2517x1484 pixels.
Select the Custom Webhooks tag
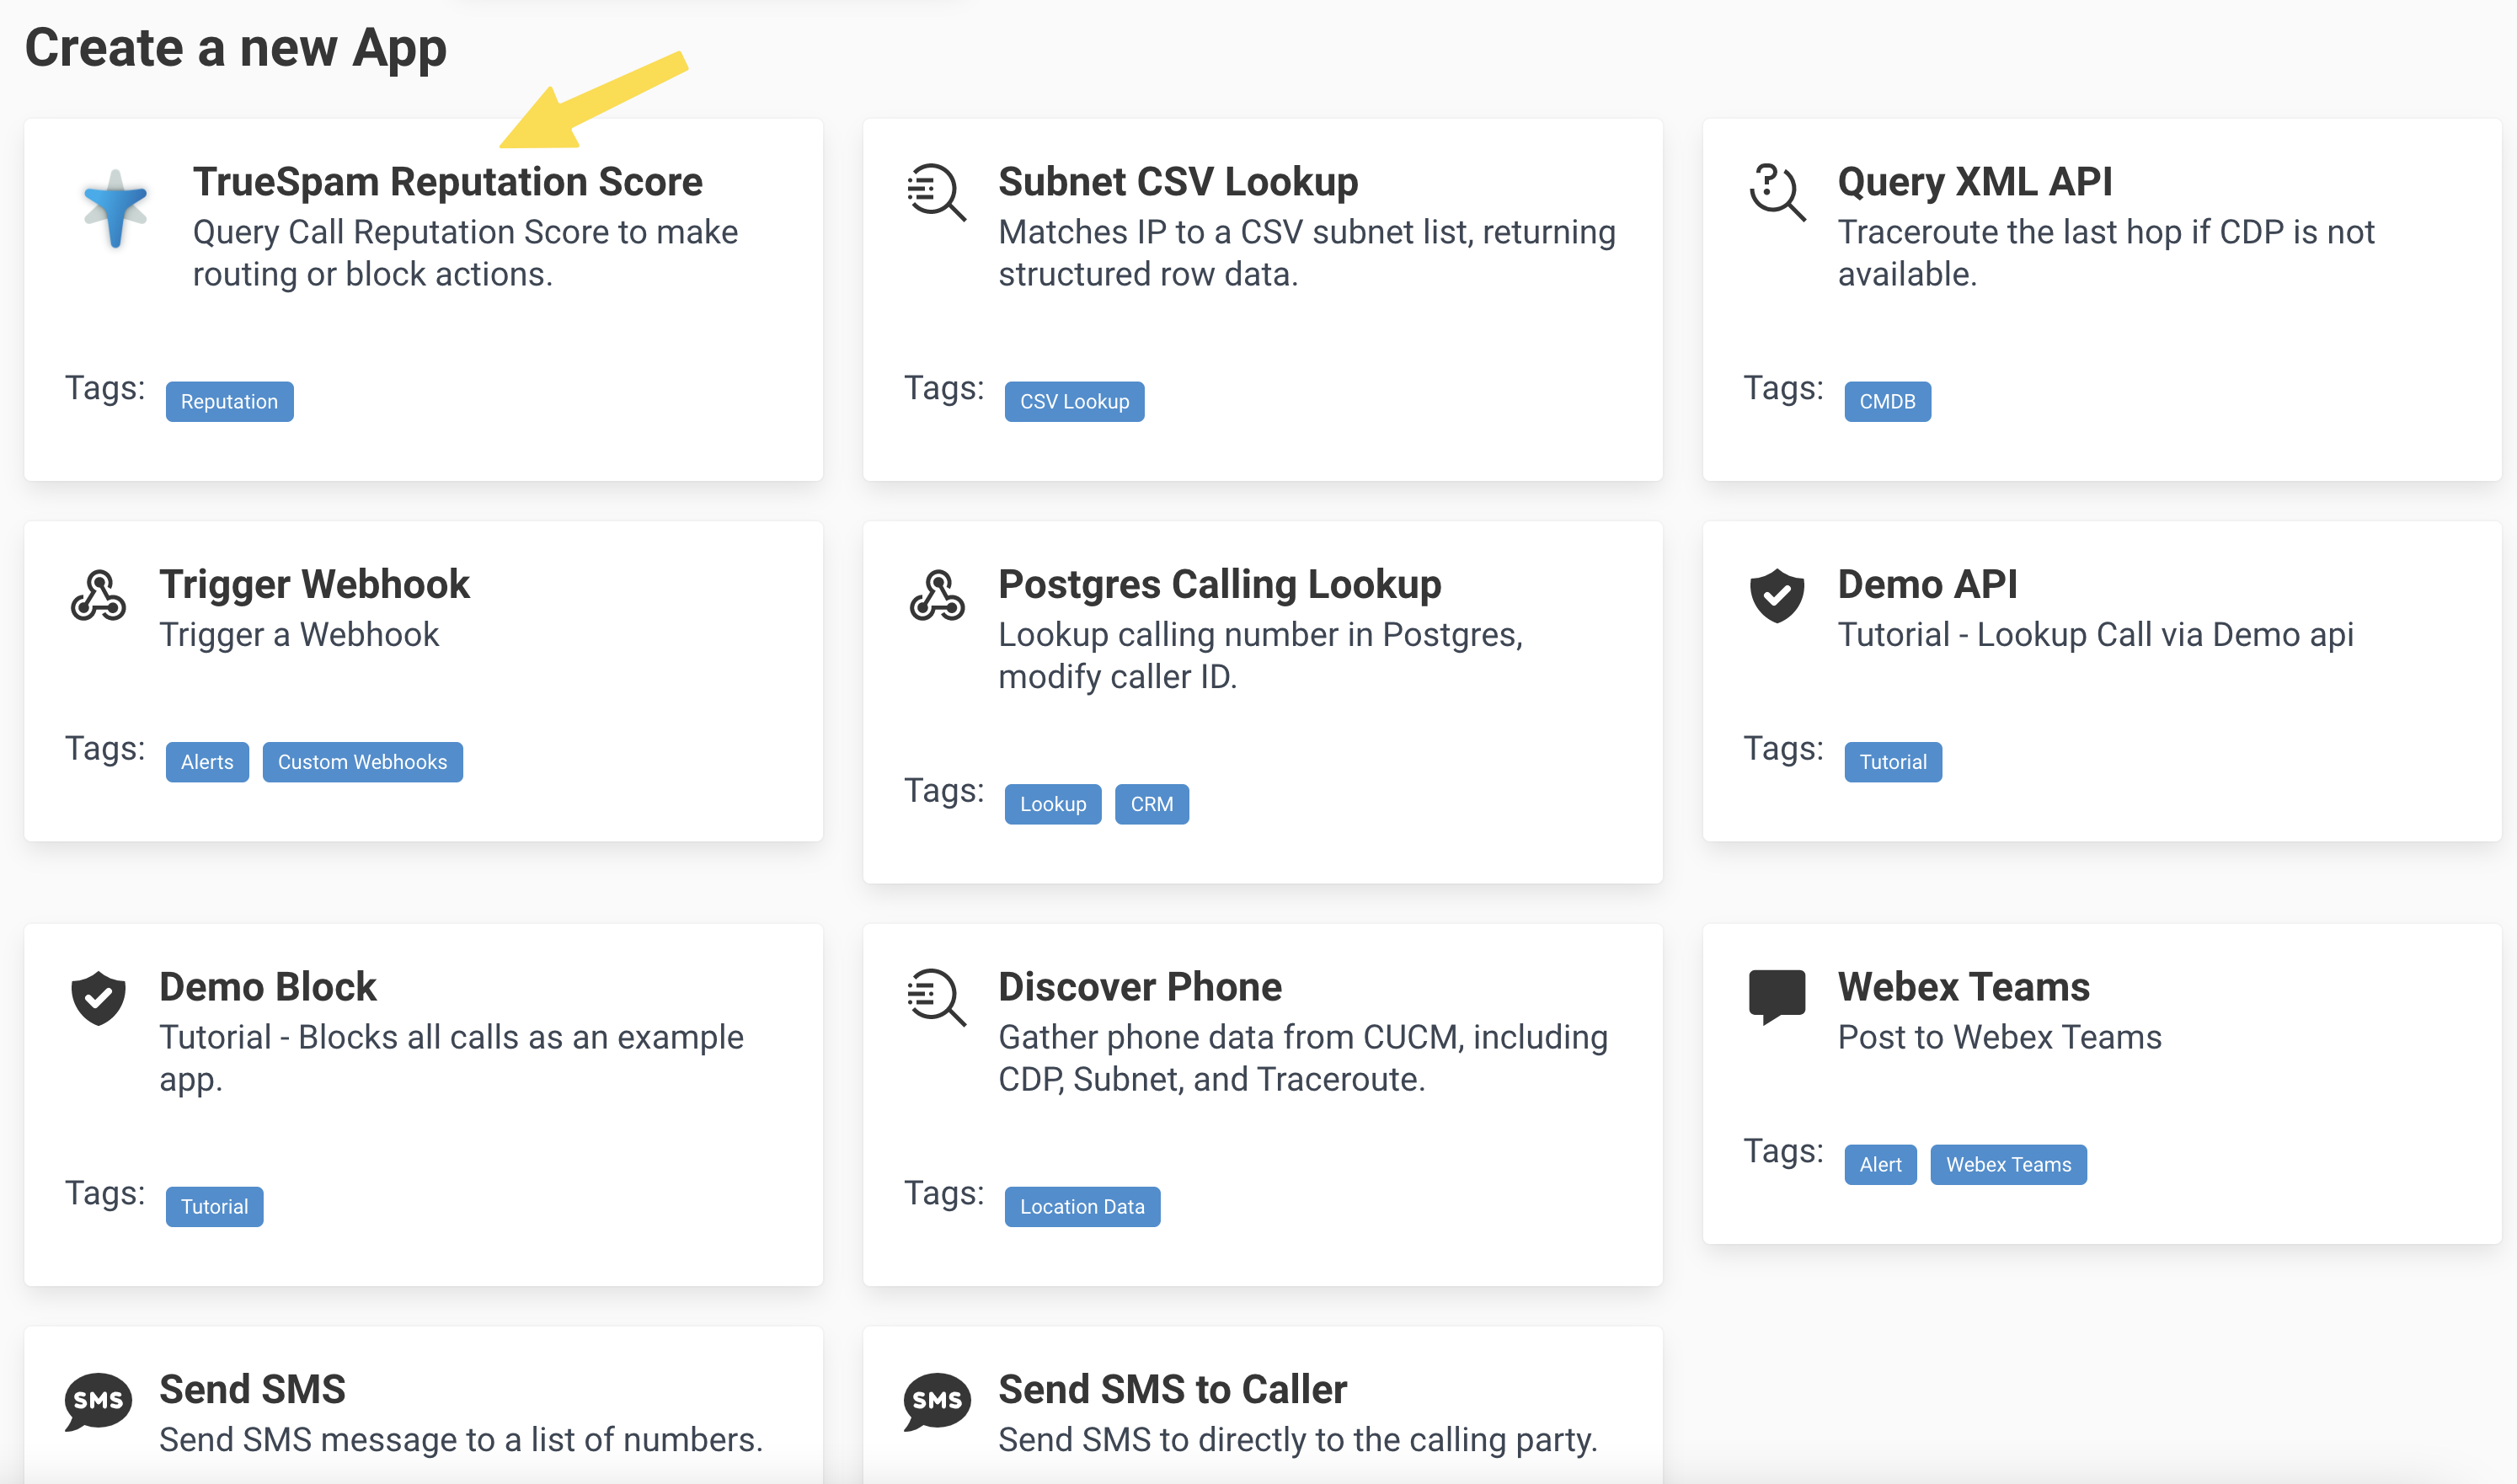[x=362, y=761]
